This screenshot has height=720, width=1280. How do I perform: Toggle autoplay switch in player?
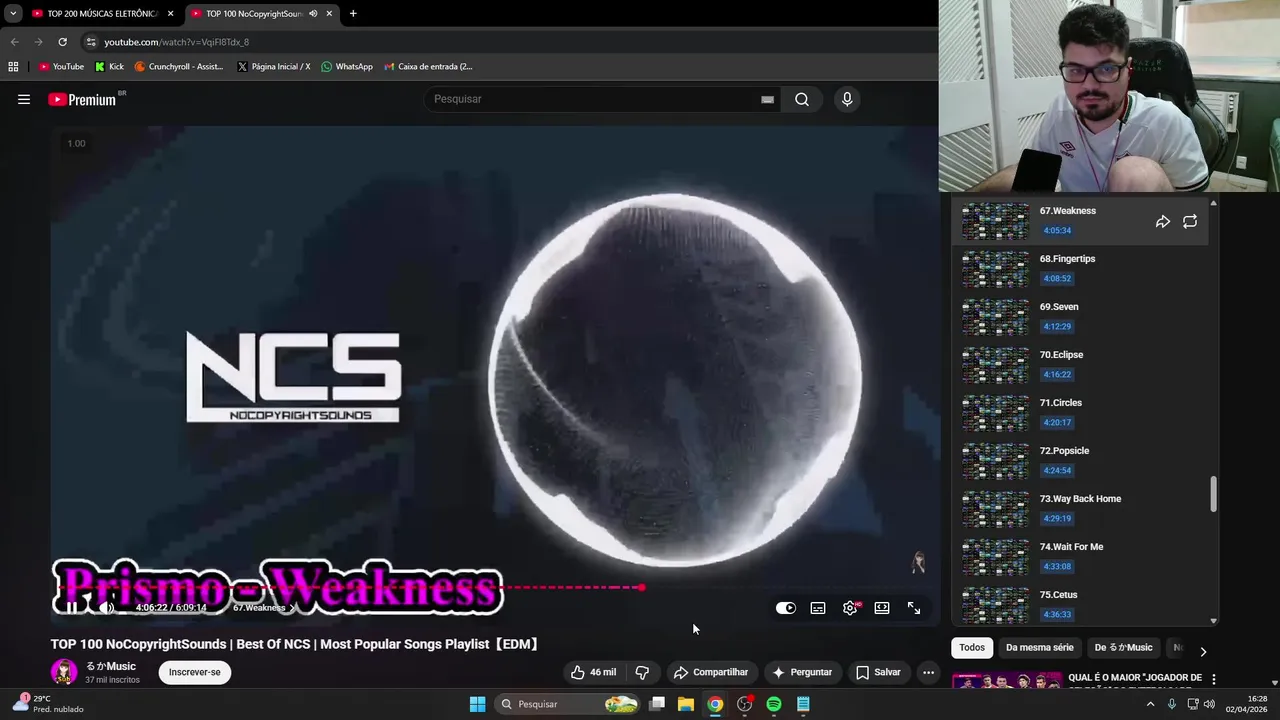click(786, 608)
